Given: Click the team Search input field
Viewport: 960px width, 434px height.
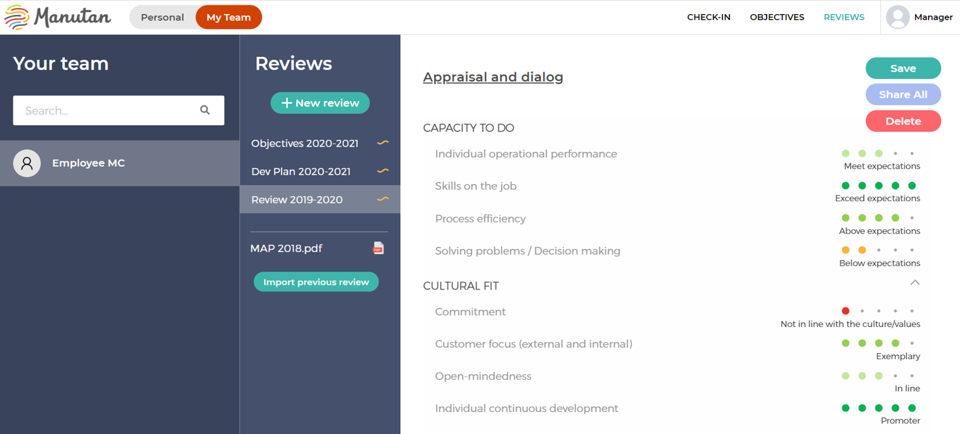Looking at the screenshot, I should pyautogui.click(x=105, y=110).
